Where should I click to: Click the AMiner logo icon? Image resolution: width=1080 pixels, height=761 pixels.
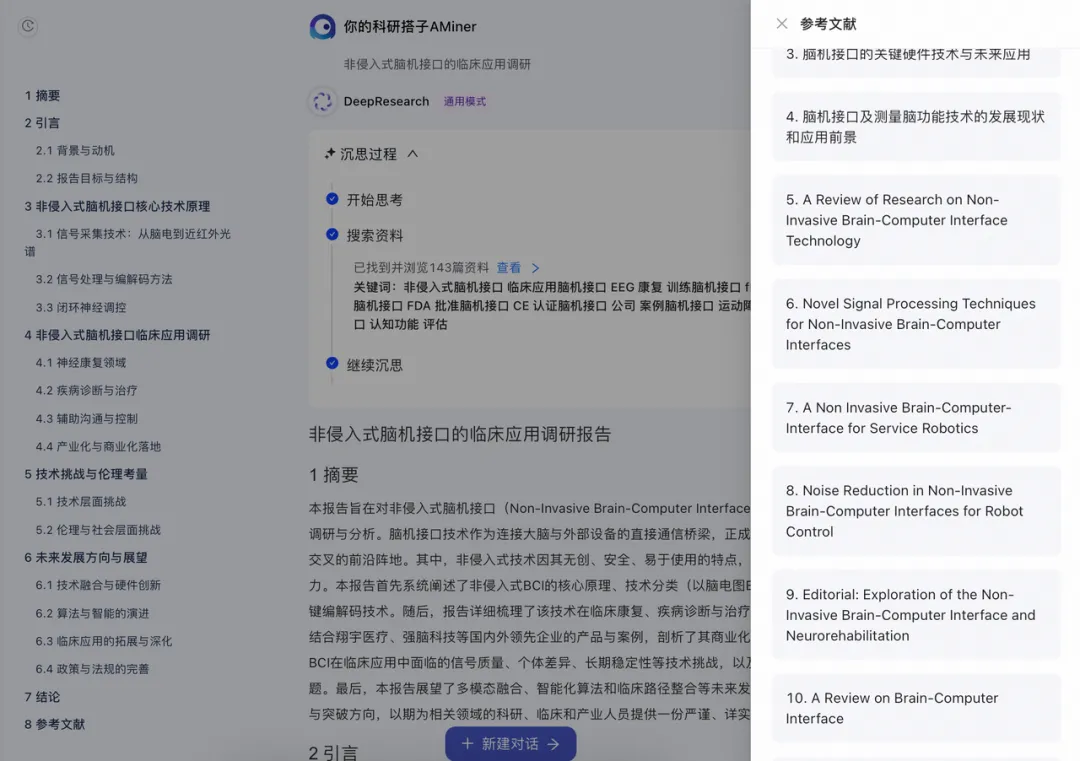[x=321, y=27]
